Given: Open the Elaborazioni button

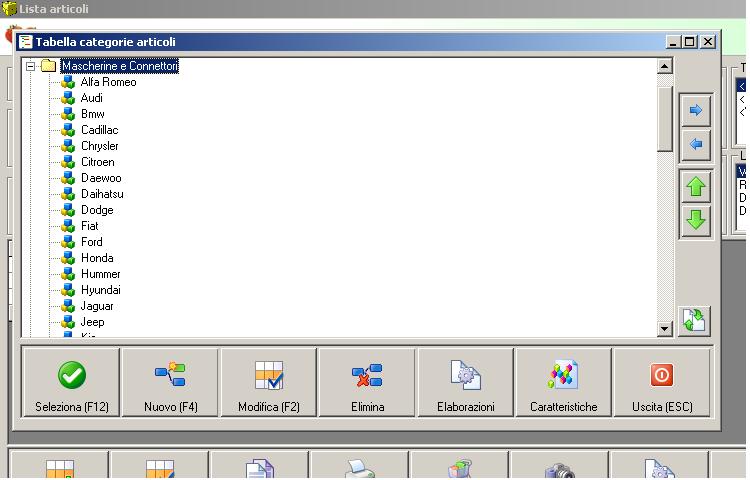Looking at the screenshot, I should coord(465,382).
